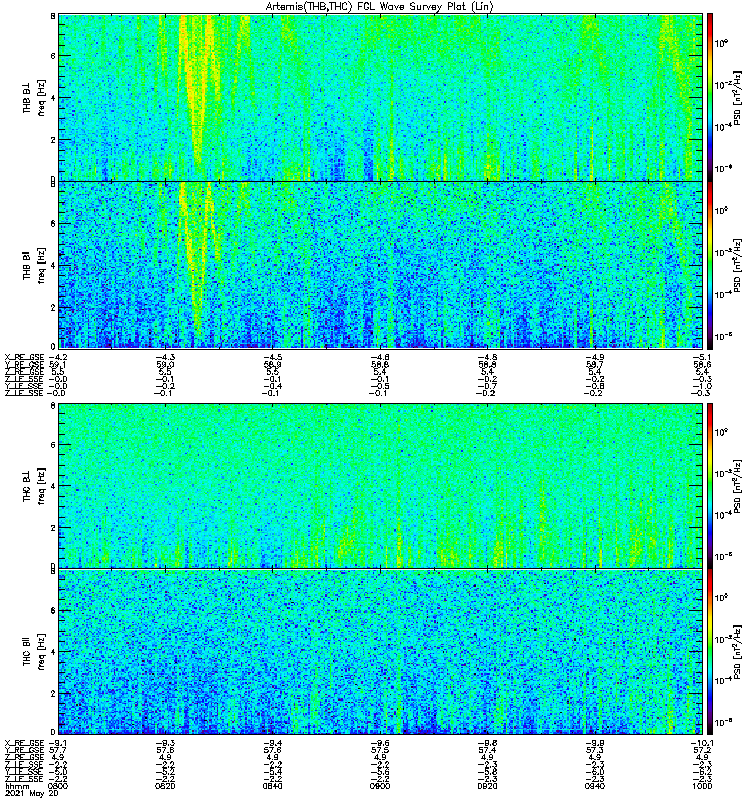Click inside the THB B-perpendicular spectrogram panel

click(380, 97)
